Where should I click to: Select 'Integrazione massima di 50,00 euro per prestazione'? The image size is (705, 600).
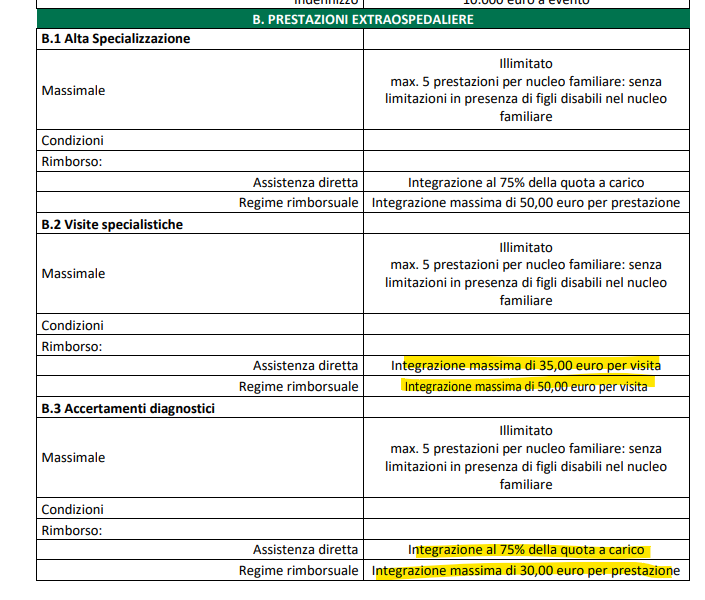[525, 203]
